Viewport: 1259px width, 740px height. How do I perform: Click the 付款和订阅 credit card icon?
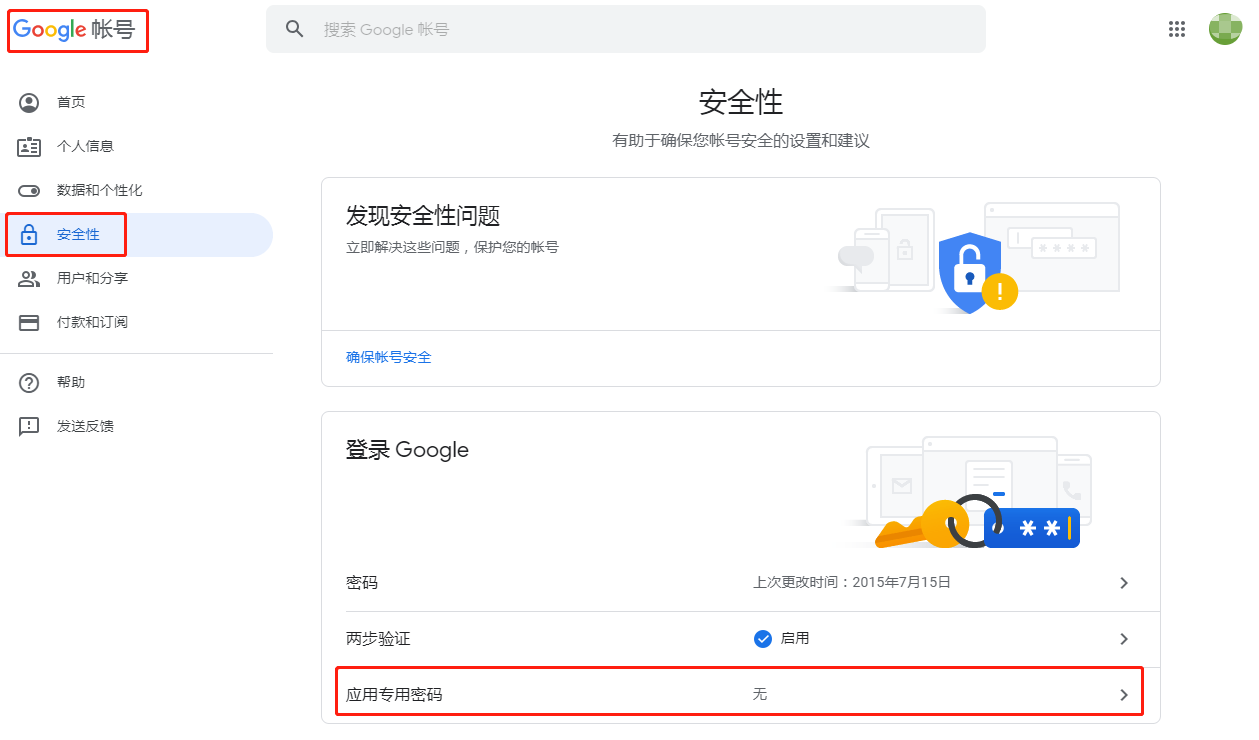[29, 322]
